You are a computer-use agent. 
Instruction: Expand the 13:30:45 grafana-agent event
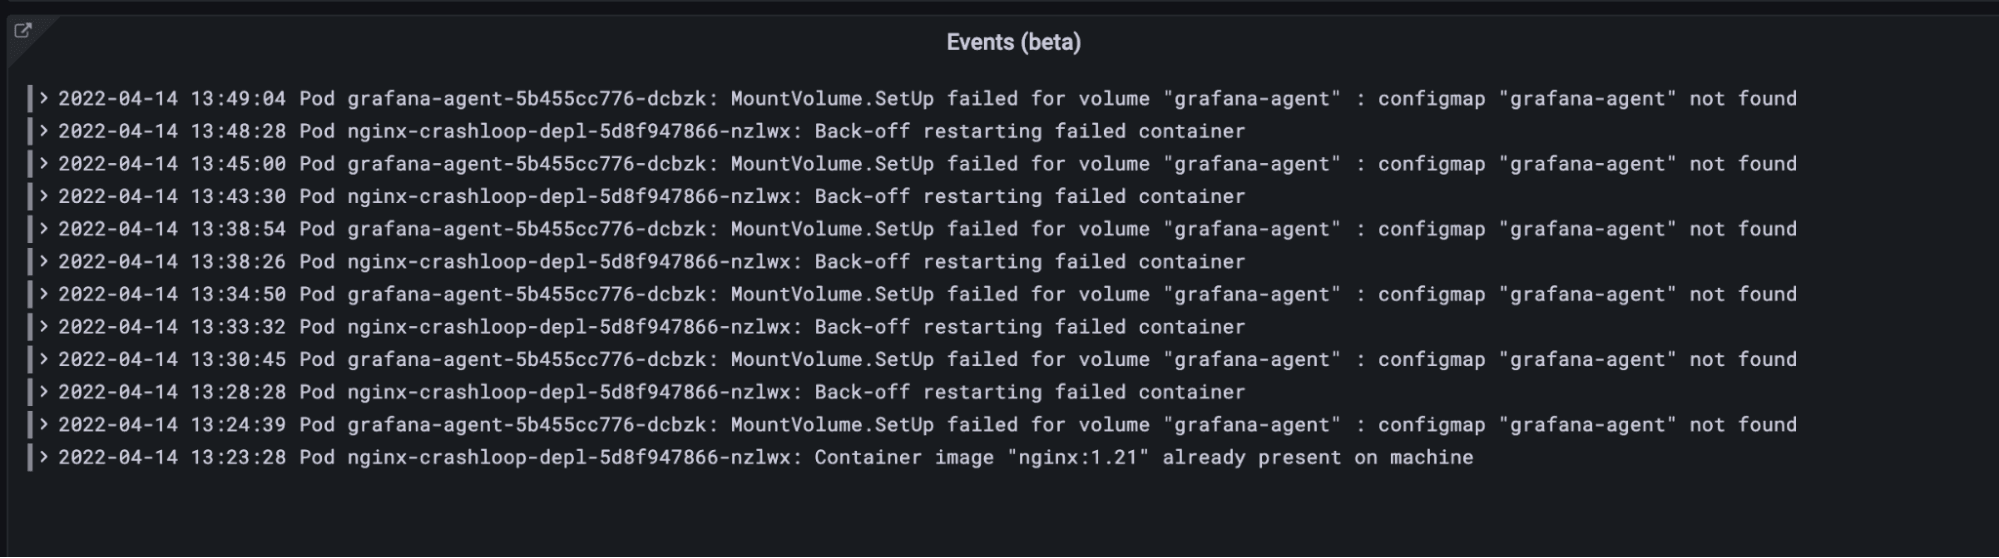[44, 359]
